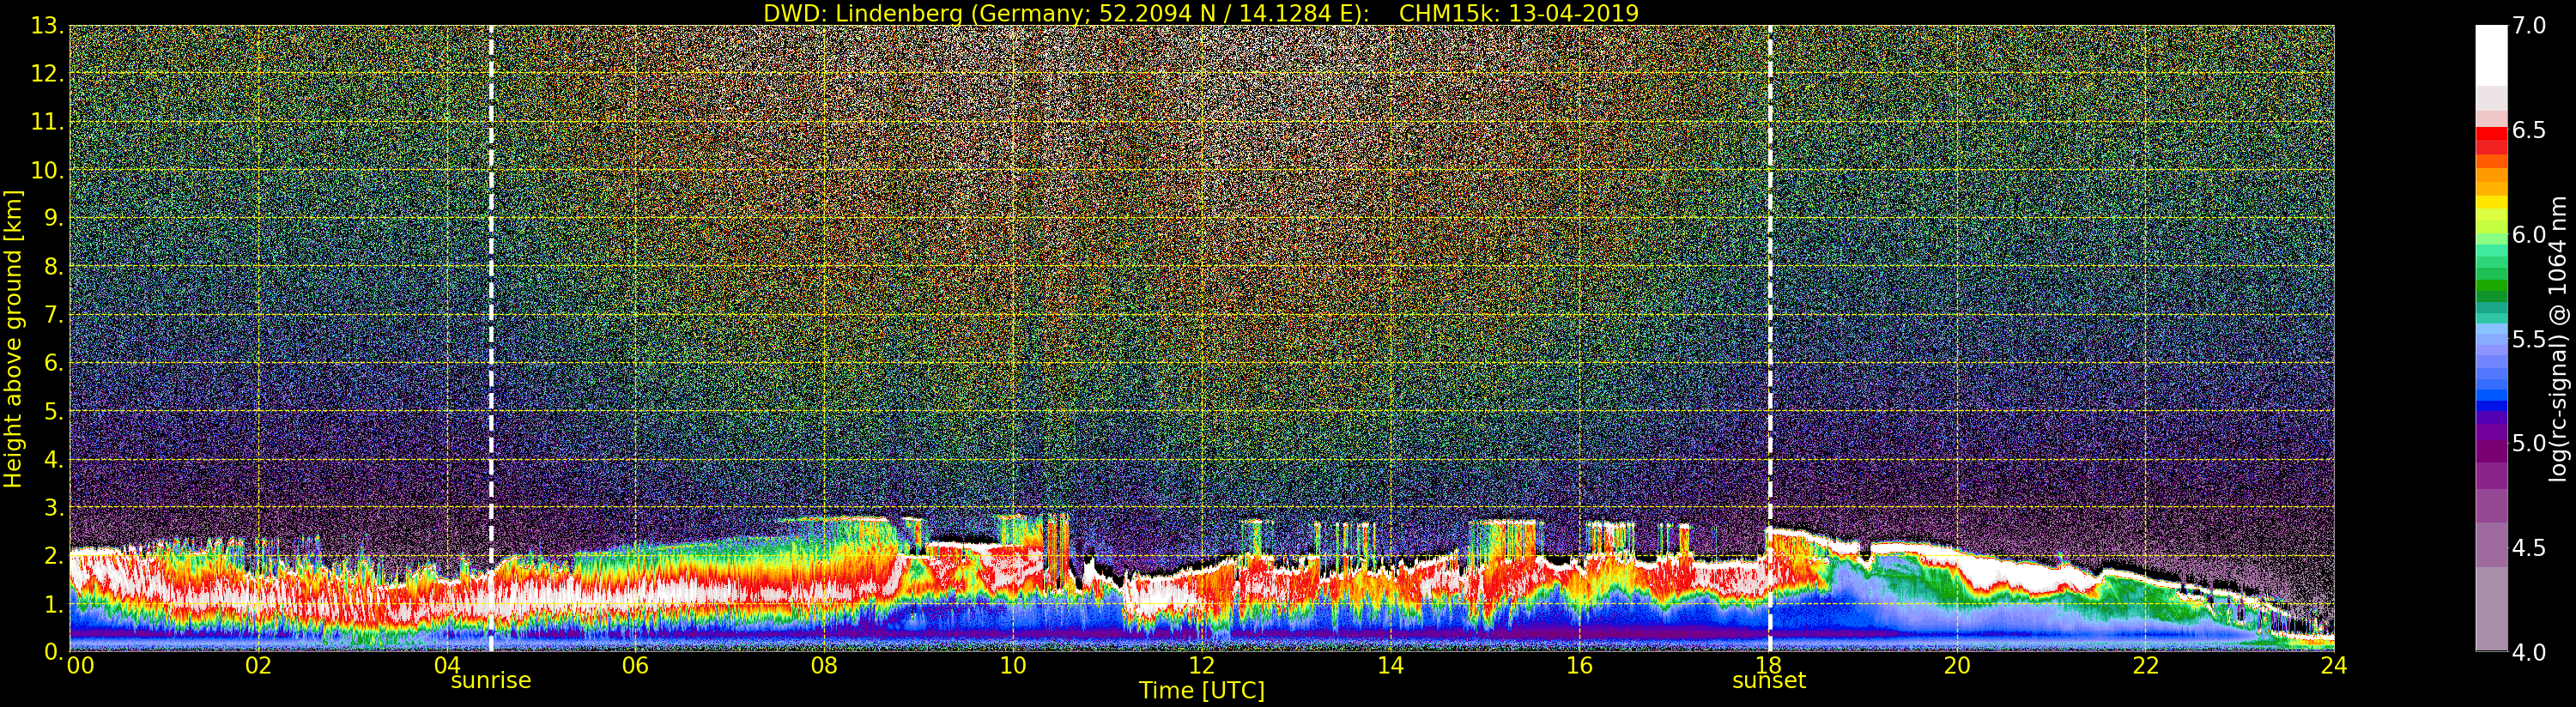Image resolution: width=2576 pixels, height=707 pixels.
Task: Click the "sunrise" label below the time axis
Action: pyautogui.click(x=491, y=681)
